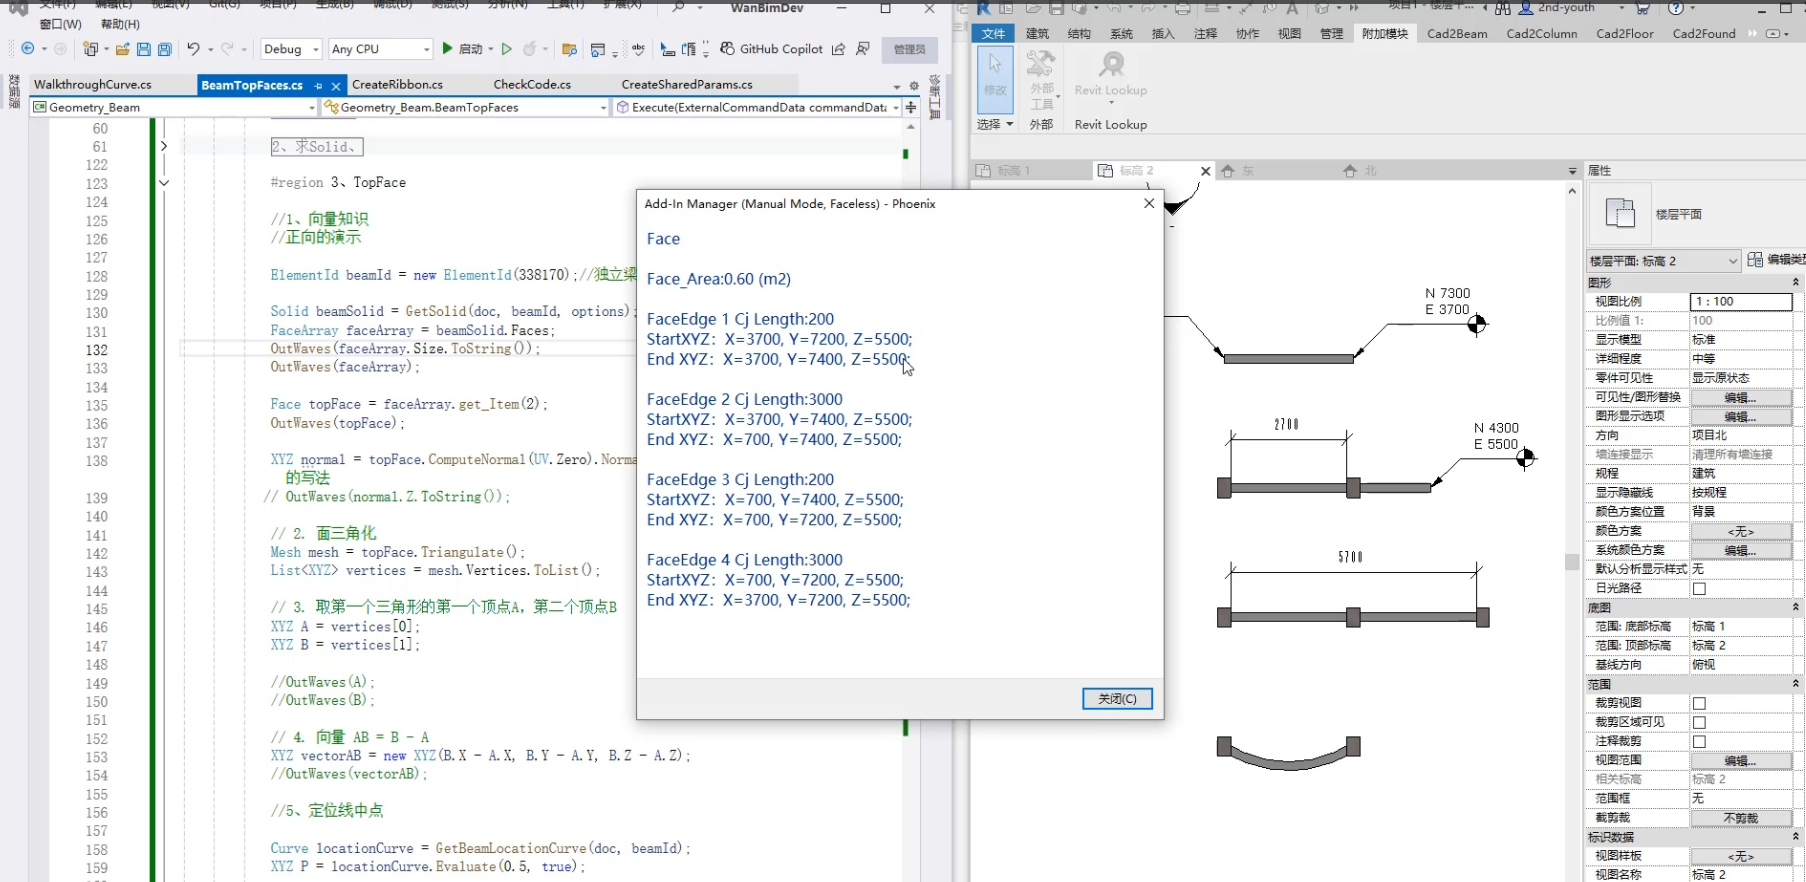Open the Cad2Beam ribbon tab

[1456, 33]
